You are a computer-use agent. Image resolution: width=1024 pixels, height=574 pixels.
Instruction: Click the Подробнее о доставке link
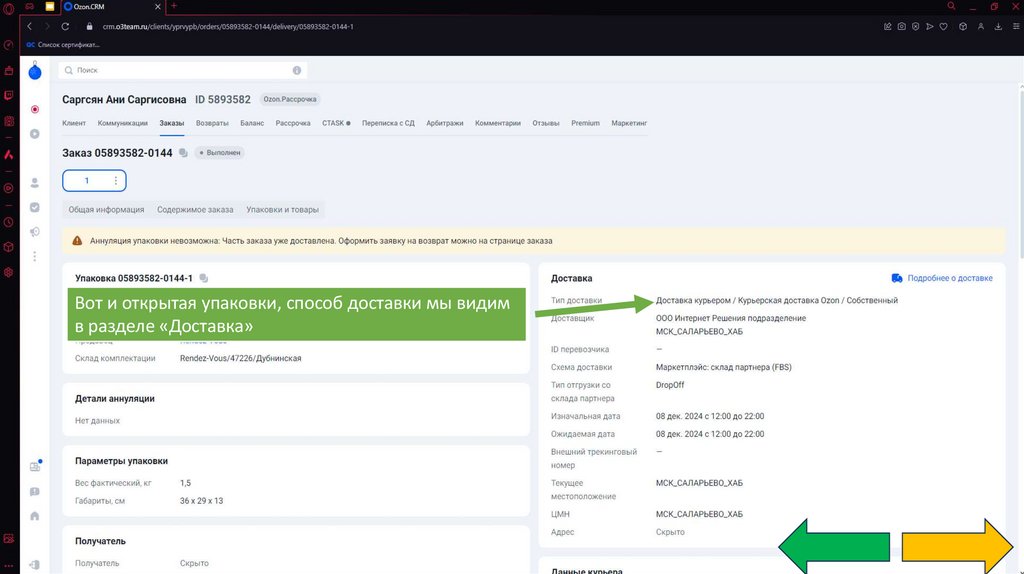point(942,278)
